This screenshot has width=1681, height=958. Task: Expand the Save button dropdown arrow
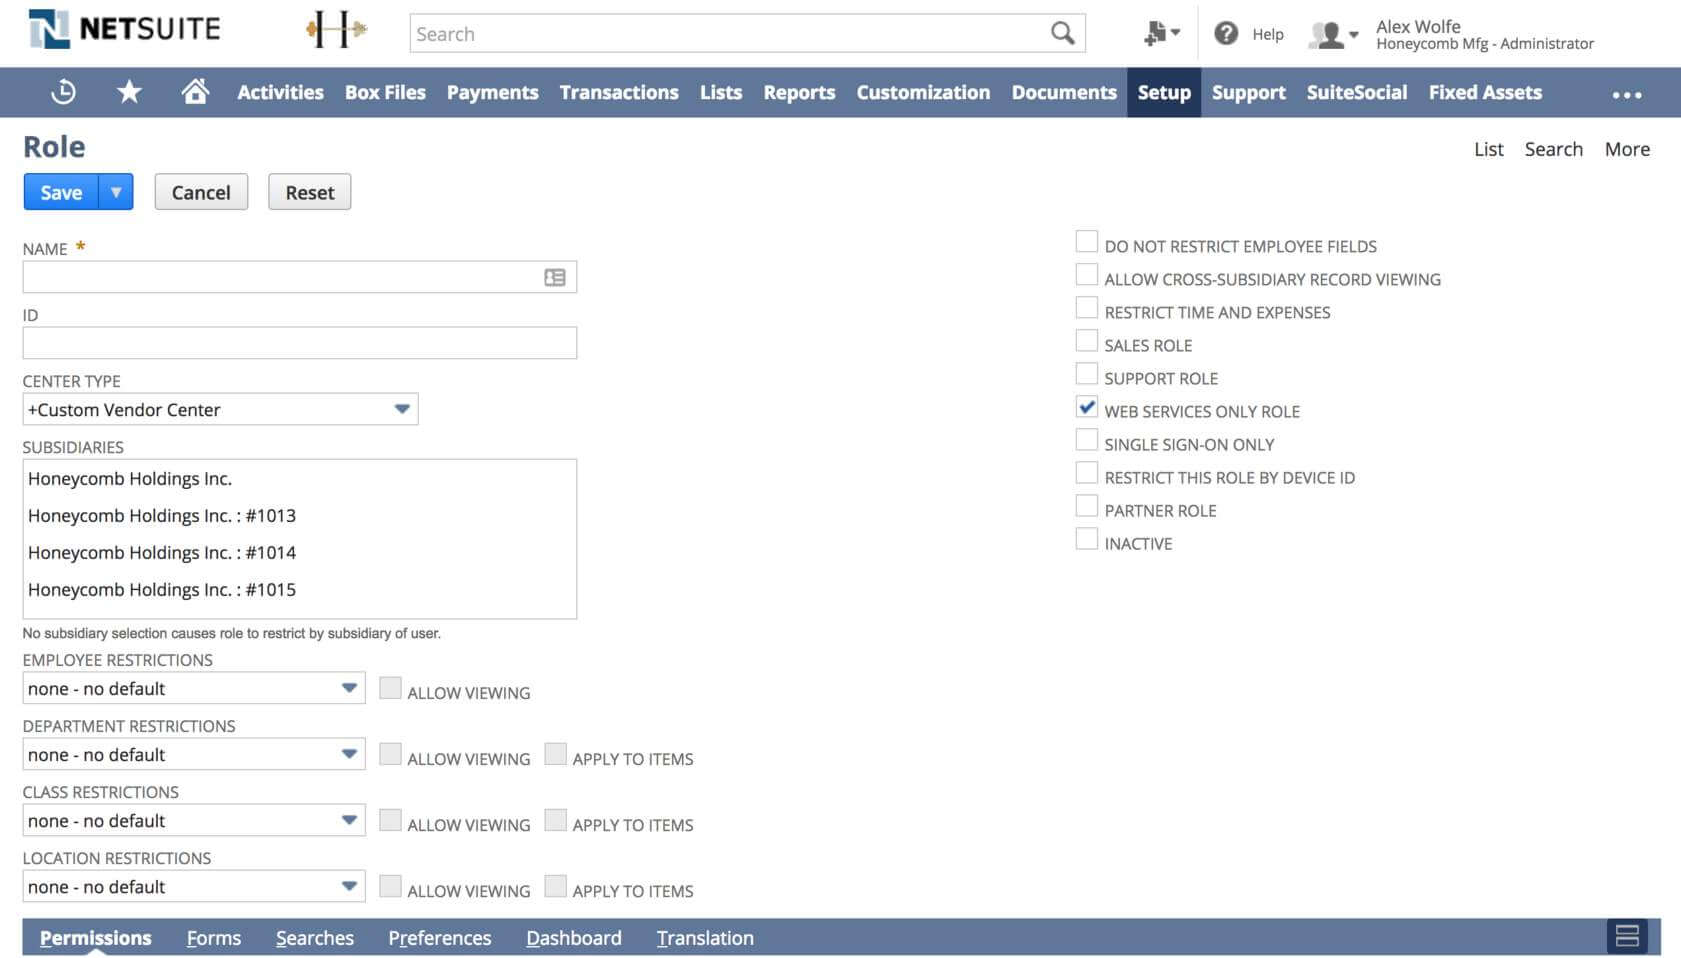[x=116, y=191]
